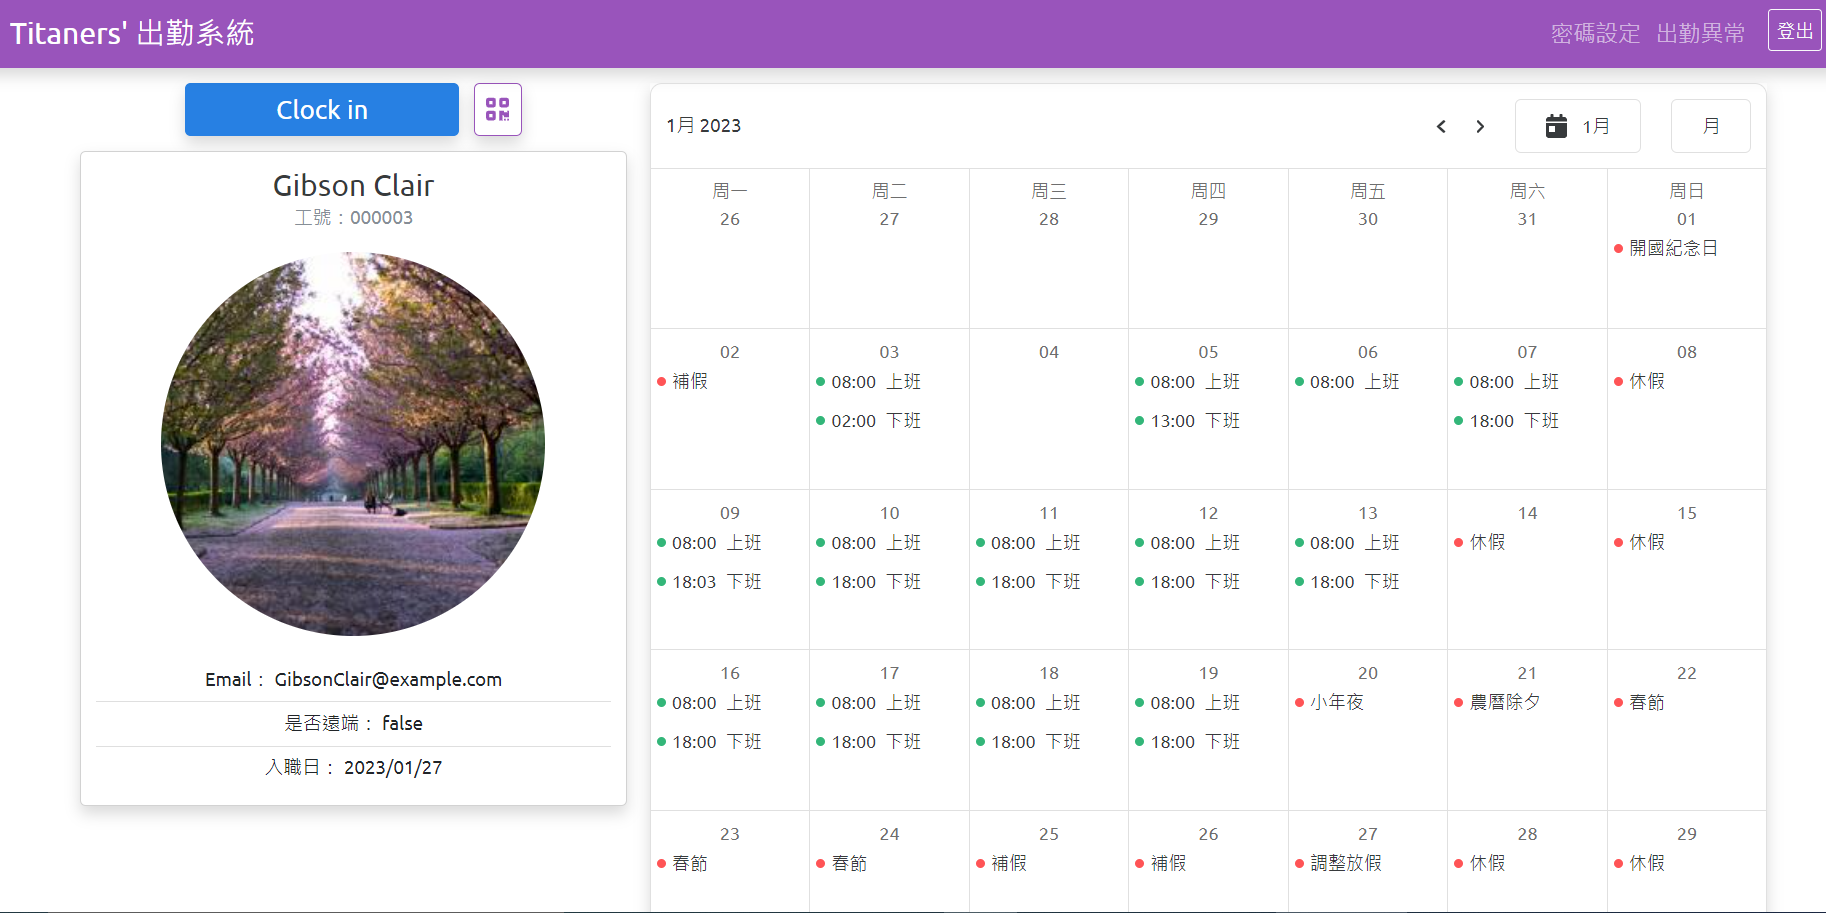
Task: Click the red dot beside 春節 on Jan 22
Action: point(1617,703)
